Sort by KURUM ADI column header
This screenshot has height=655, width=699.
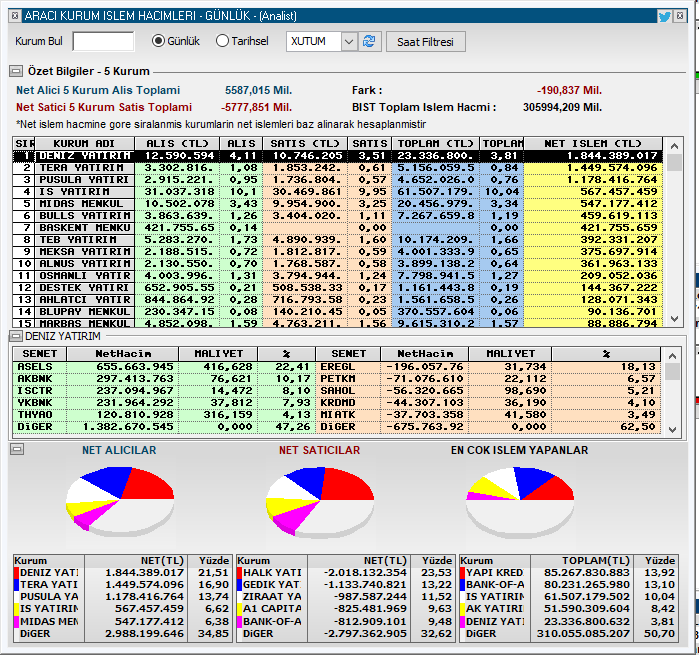[x=84, y=144]
